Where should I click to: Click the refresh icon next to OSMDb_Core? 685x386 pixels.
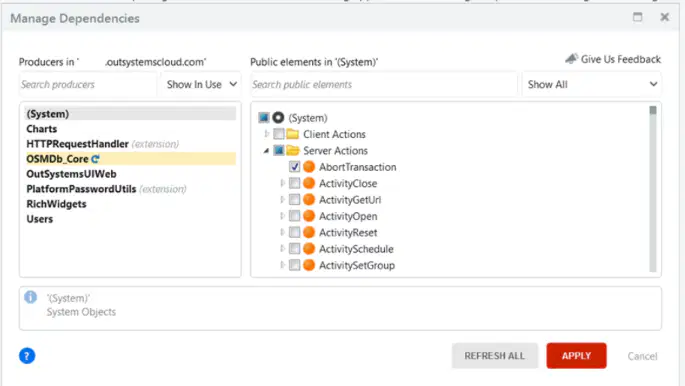[x=95, y=159]
